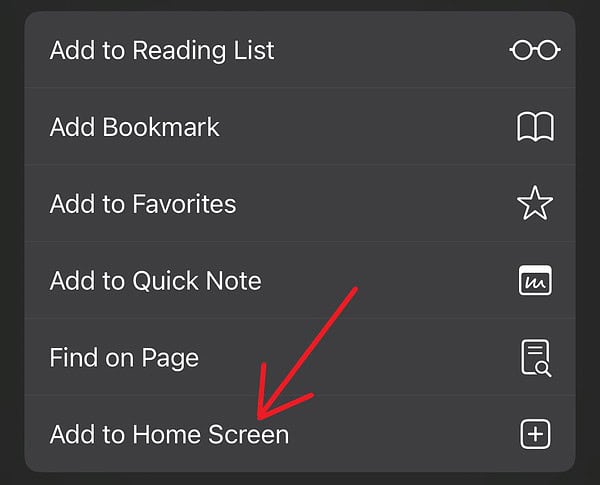Viewport: 600px width, 485px height.
Task: Select Add to Home Screen
Action: [x=300, y=434]
